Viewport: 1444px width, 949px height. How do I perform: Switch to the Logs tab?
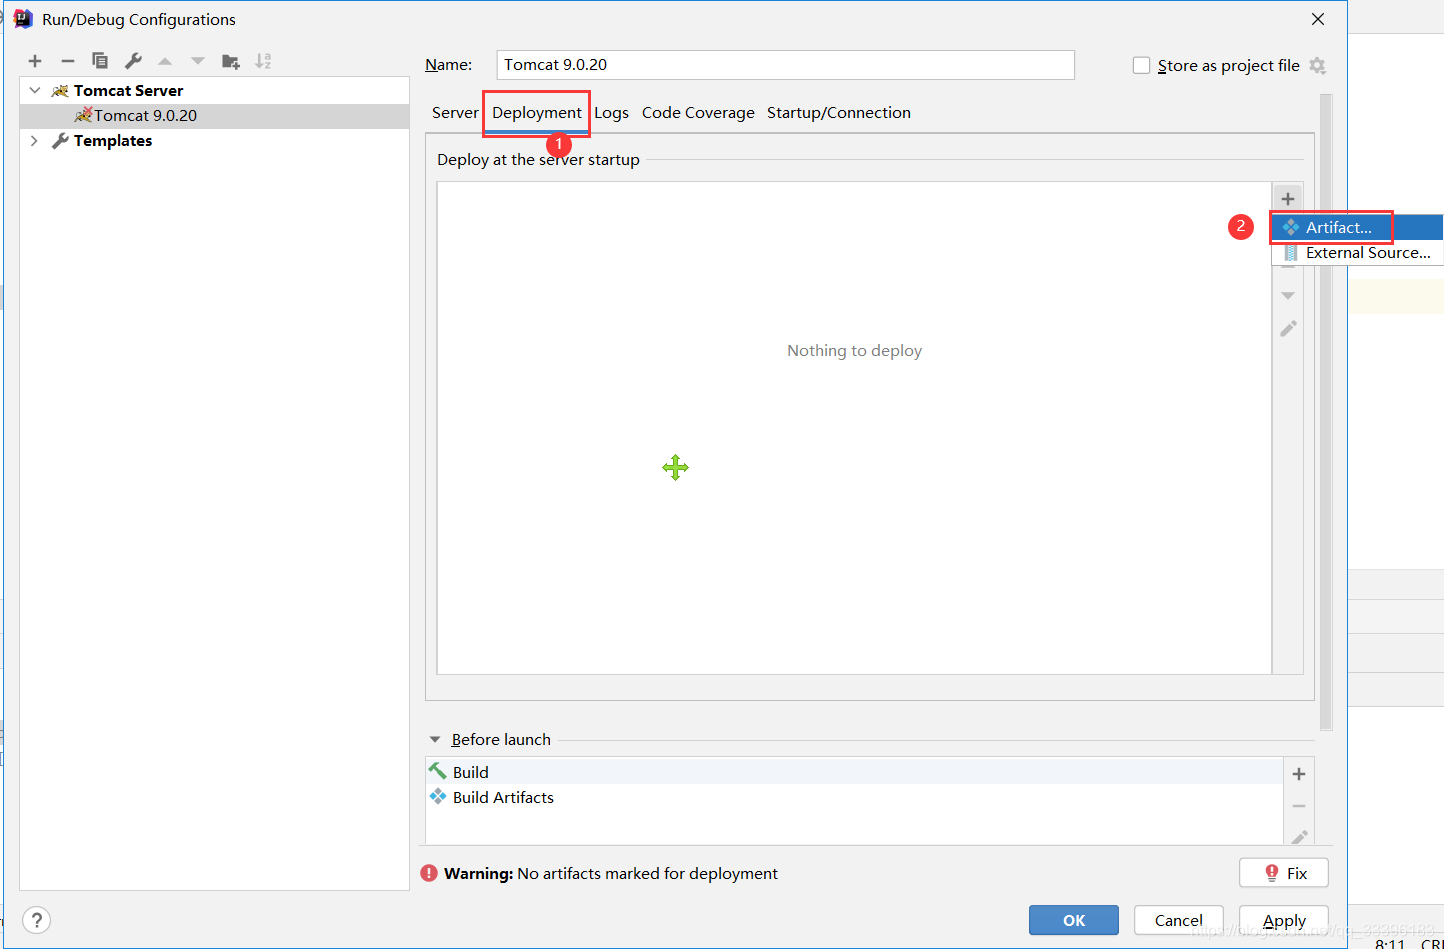(611, 113)
